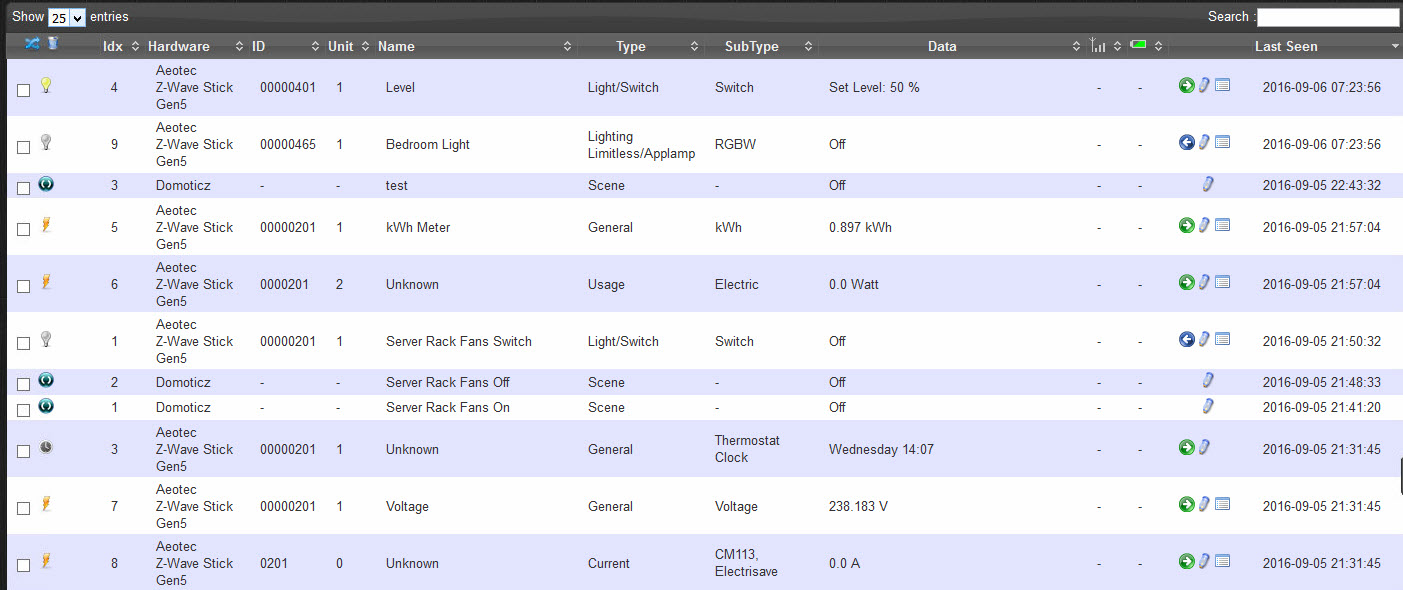
Task: Open the entries-per-page selector showing 25
Action: (x=67, y=17)
